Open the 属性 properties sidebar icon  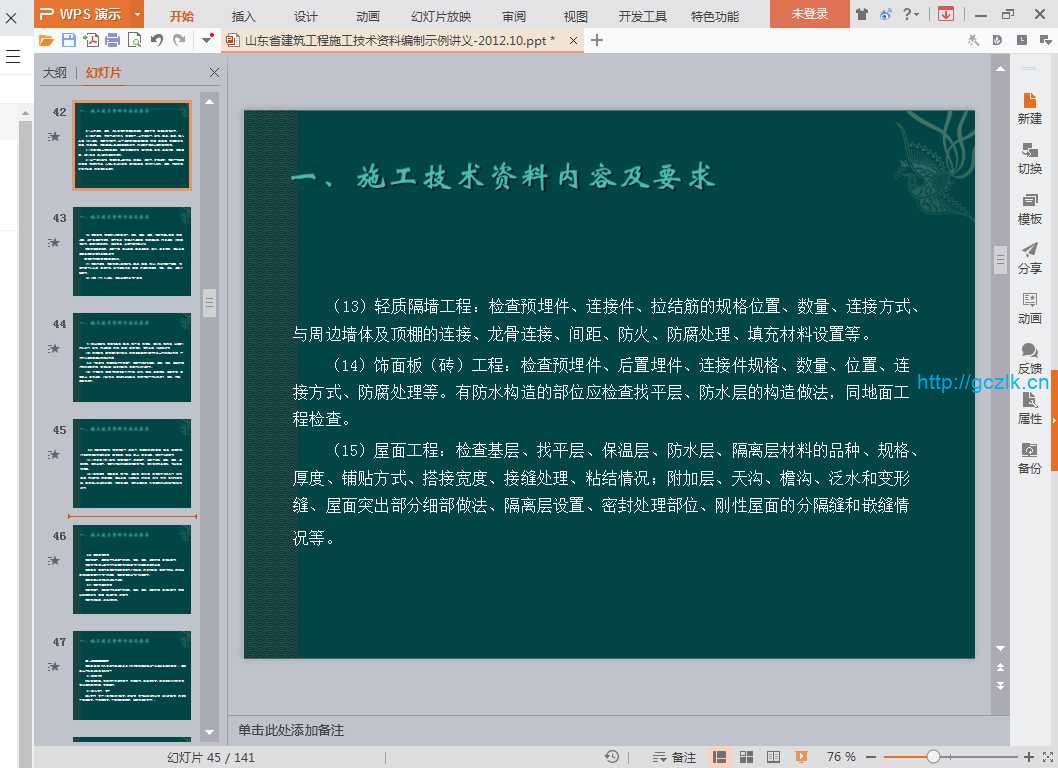(x=1029, y=408)
